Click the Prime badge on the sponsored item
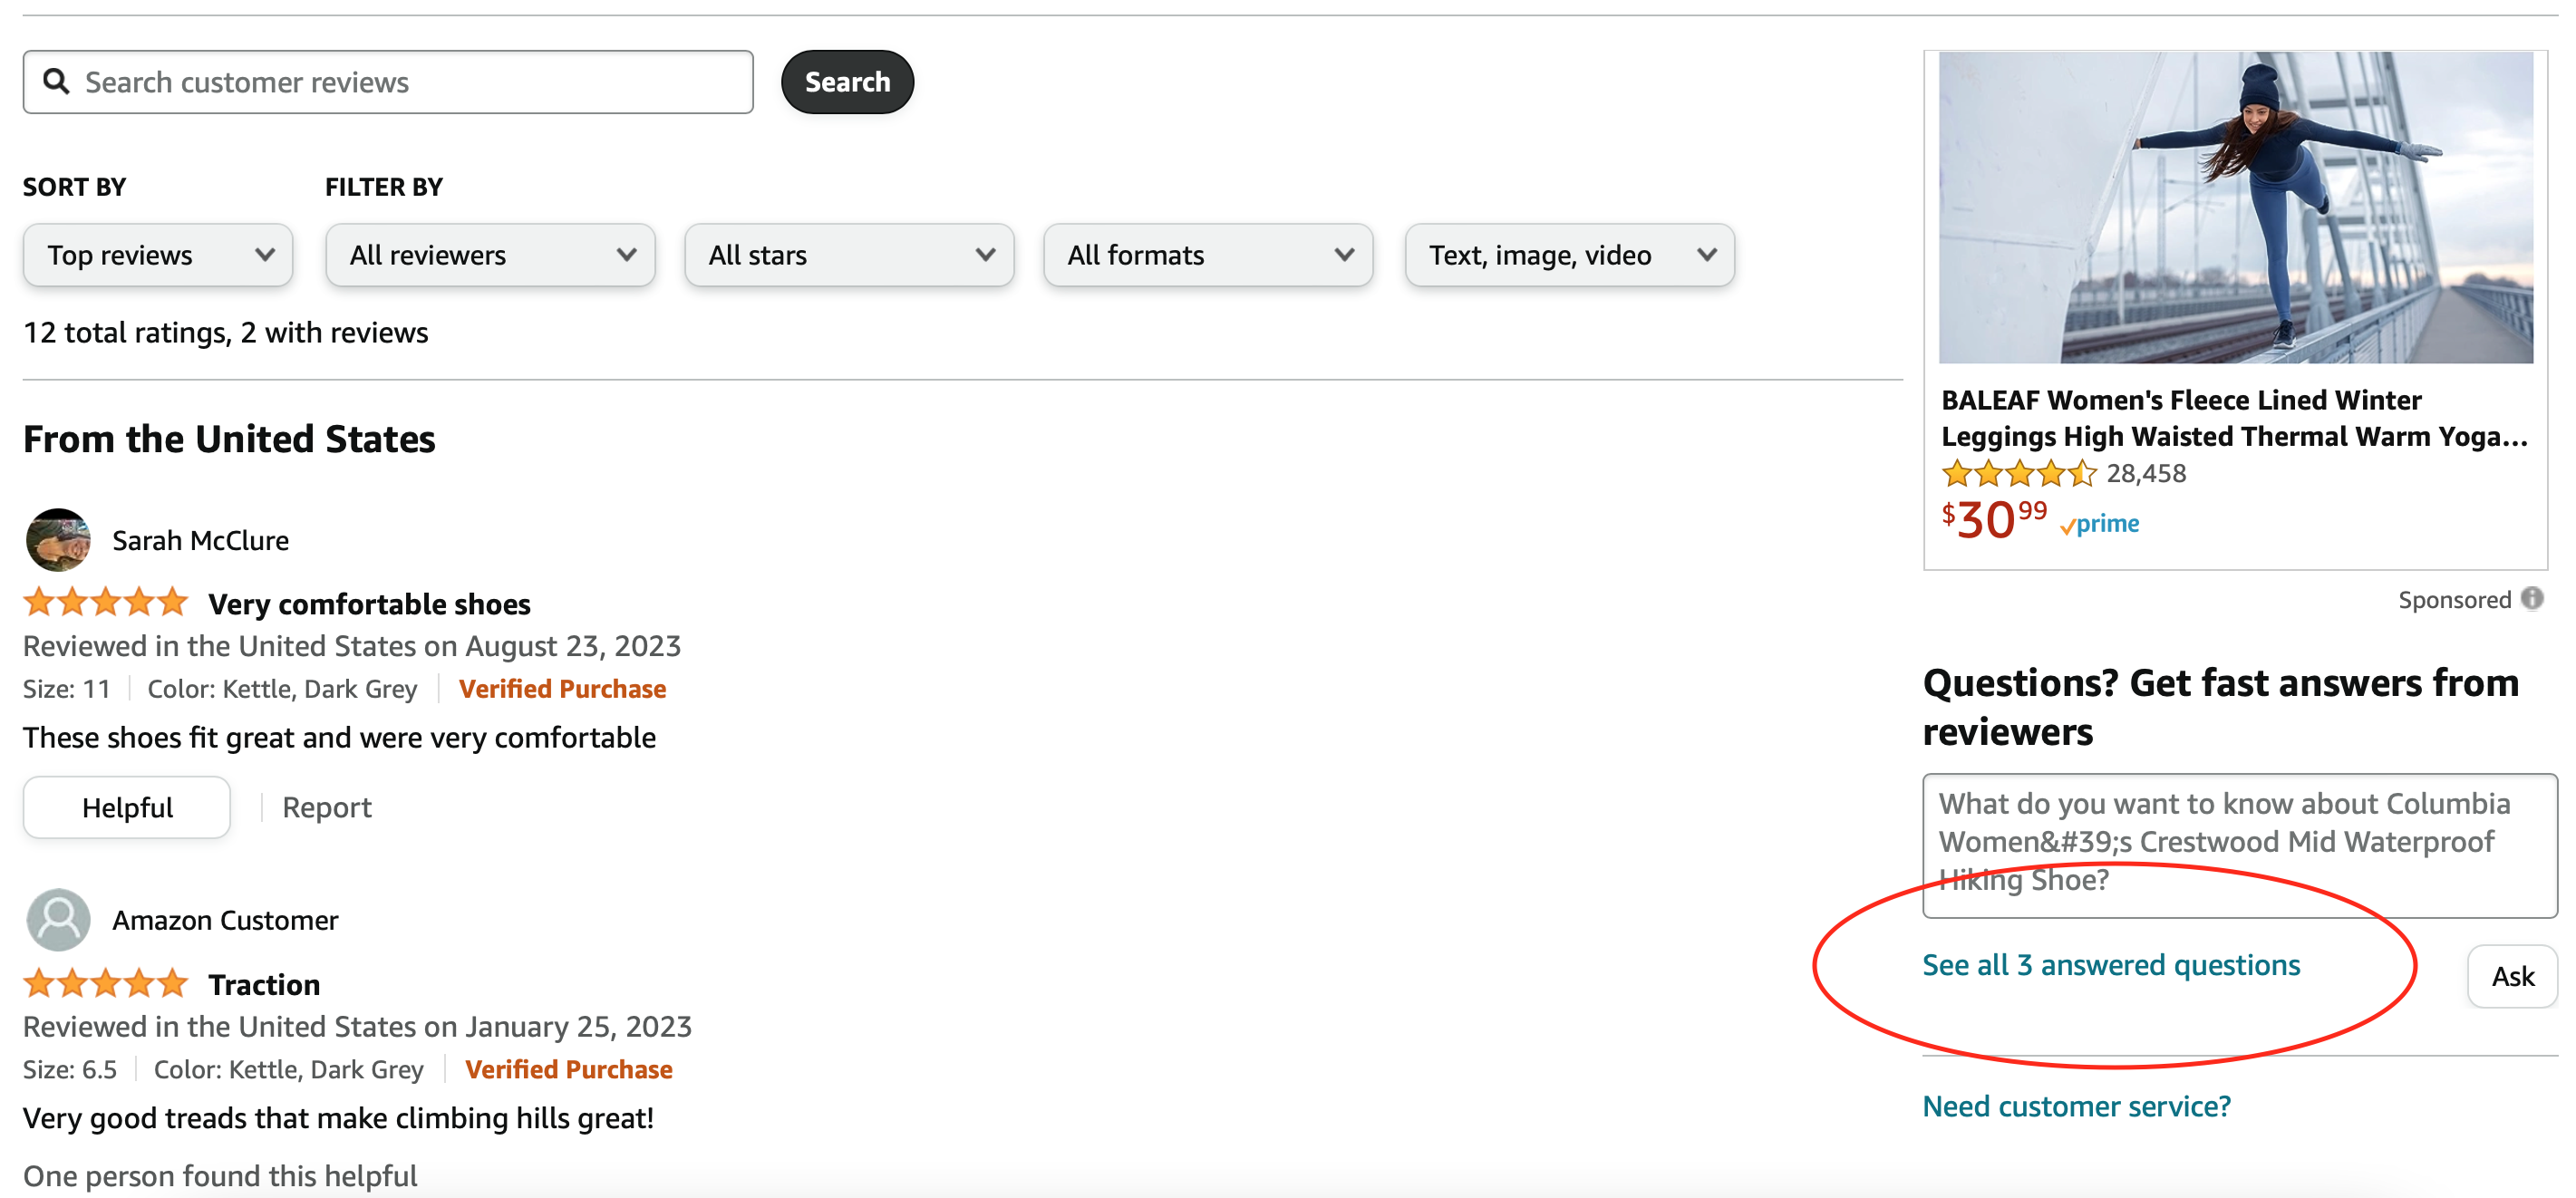Image resolution: width=2576 pixels, height=1198 pixels. pos(2100,523)
